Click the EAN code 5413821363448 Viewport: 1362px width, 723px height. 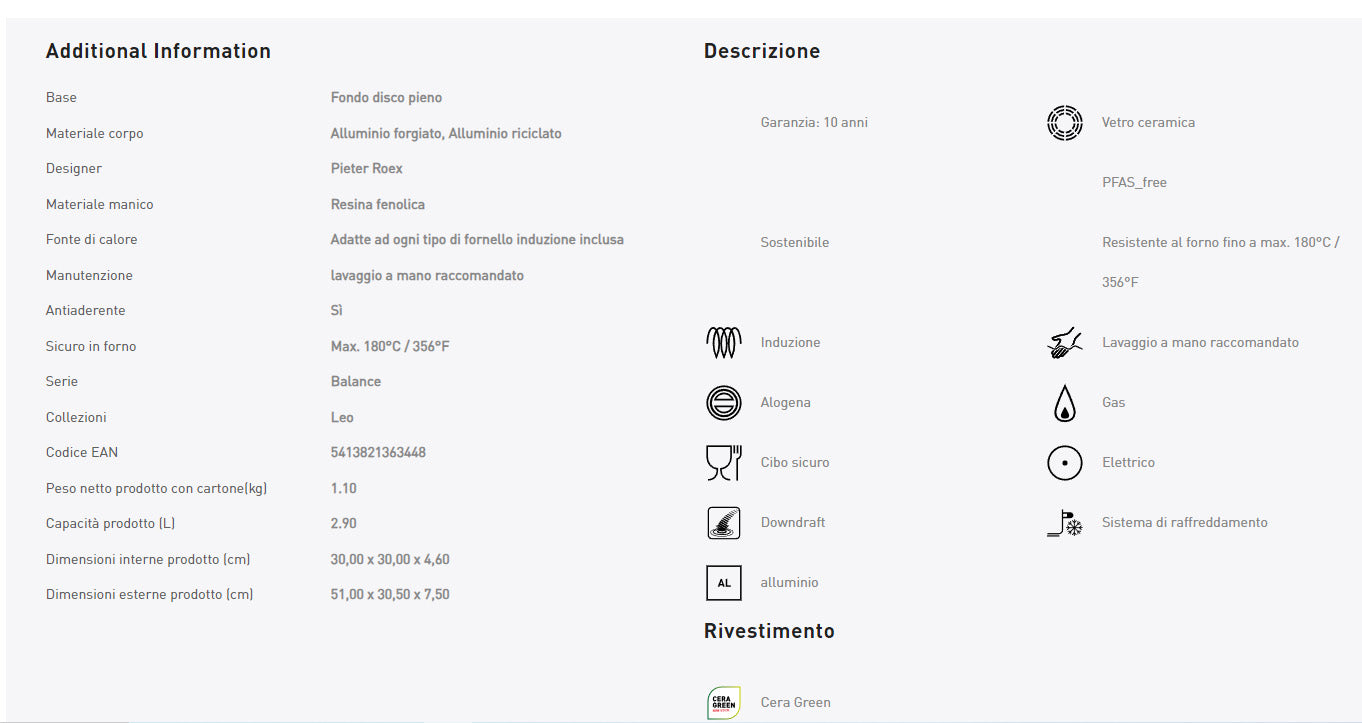pos(378,453)
